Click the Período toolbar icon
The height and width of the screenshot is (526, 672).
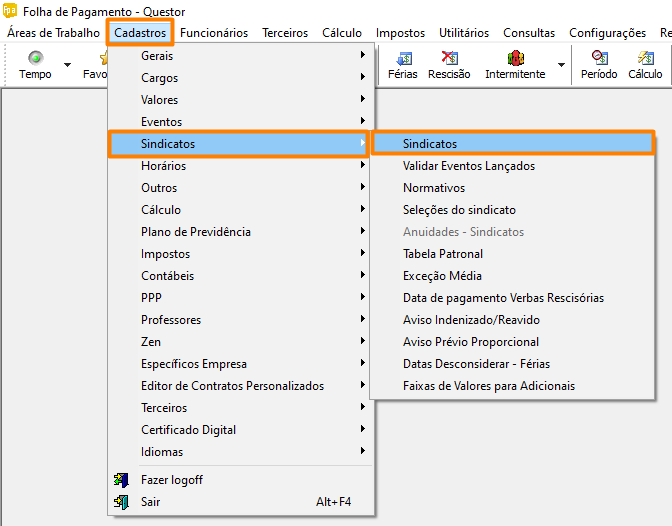[x=600, y=58]
